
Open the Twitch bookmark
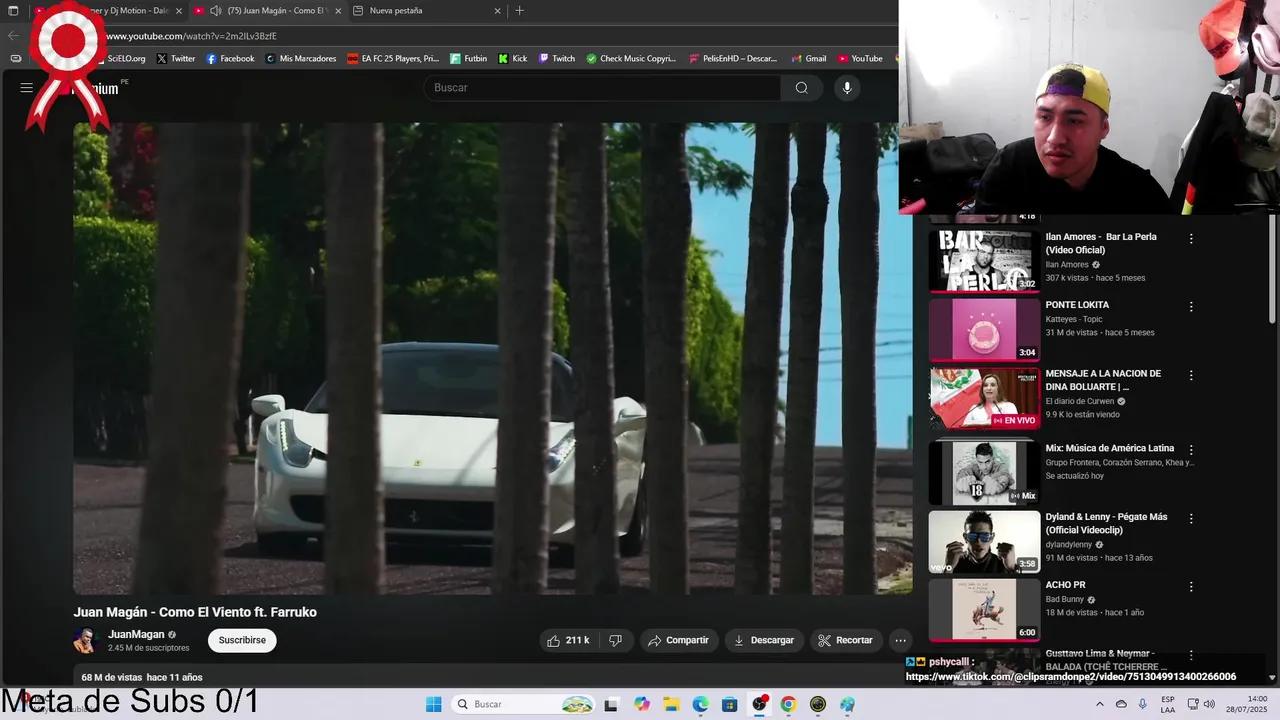557,59
